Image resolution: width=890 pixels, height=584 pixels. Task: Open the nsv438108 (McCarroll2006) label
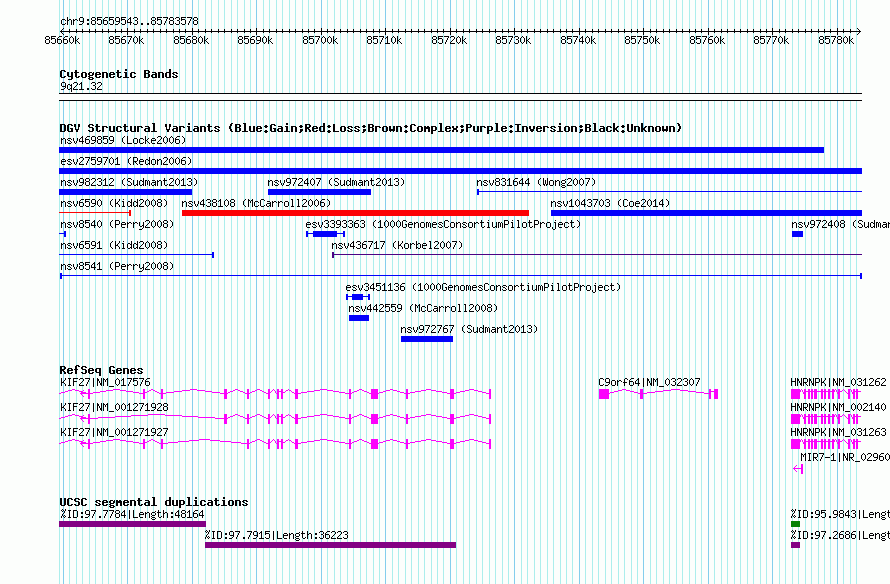coord(256,203)
